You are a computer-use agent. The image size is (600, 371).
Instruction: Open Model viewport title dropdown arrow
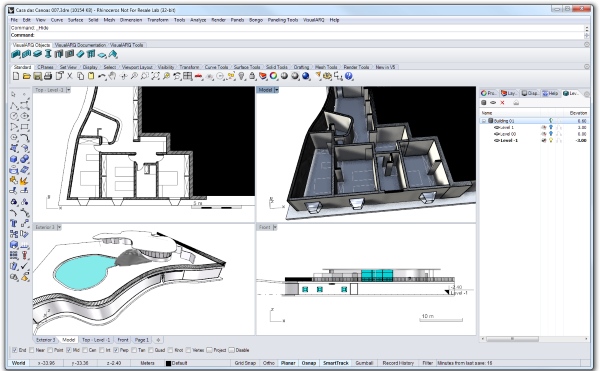click(276, 90)
